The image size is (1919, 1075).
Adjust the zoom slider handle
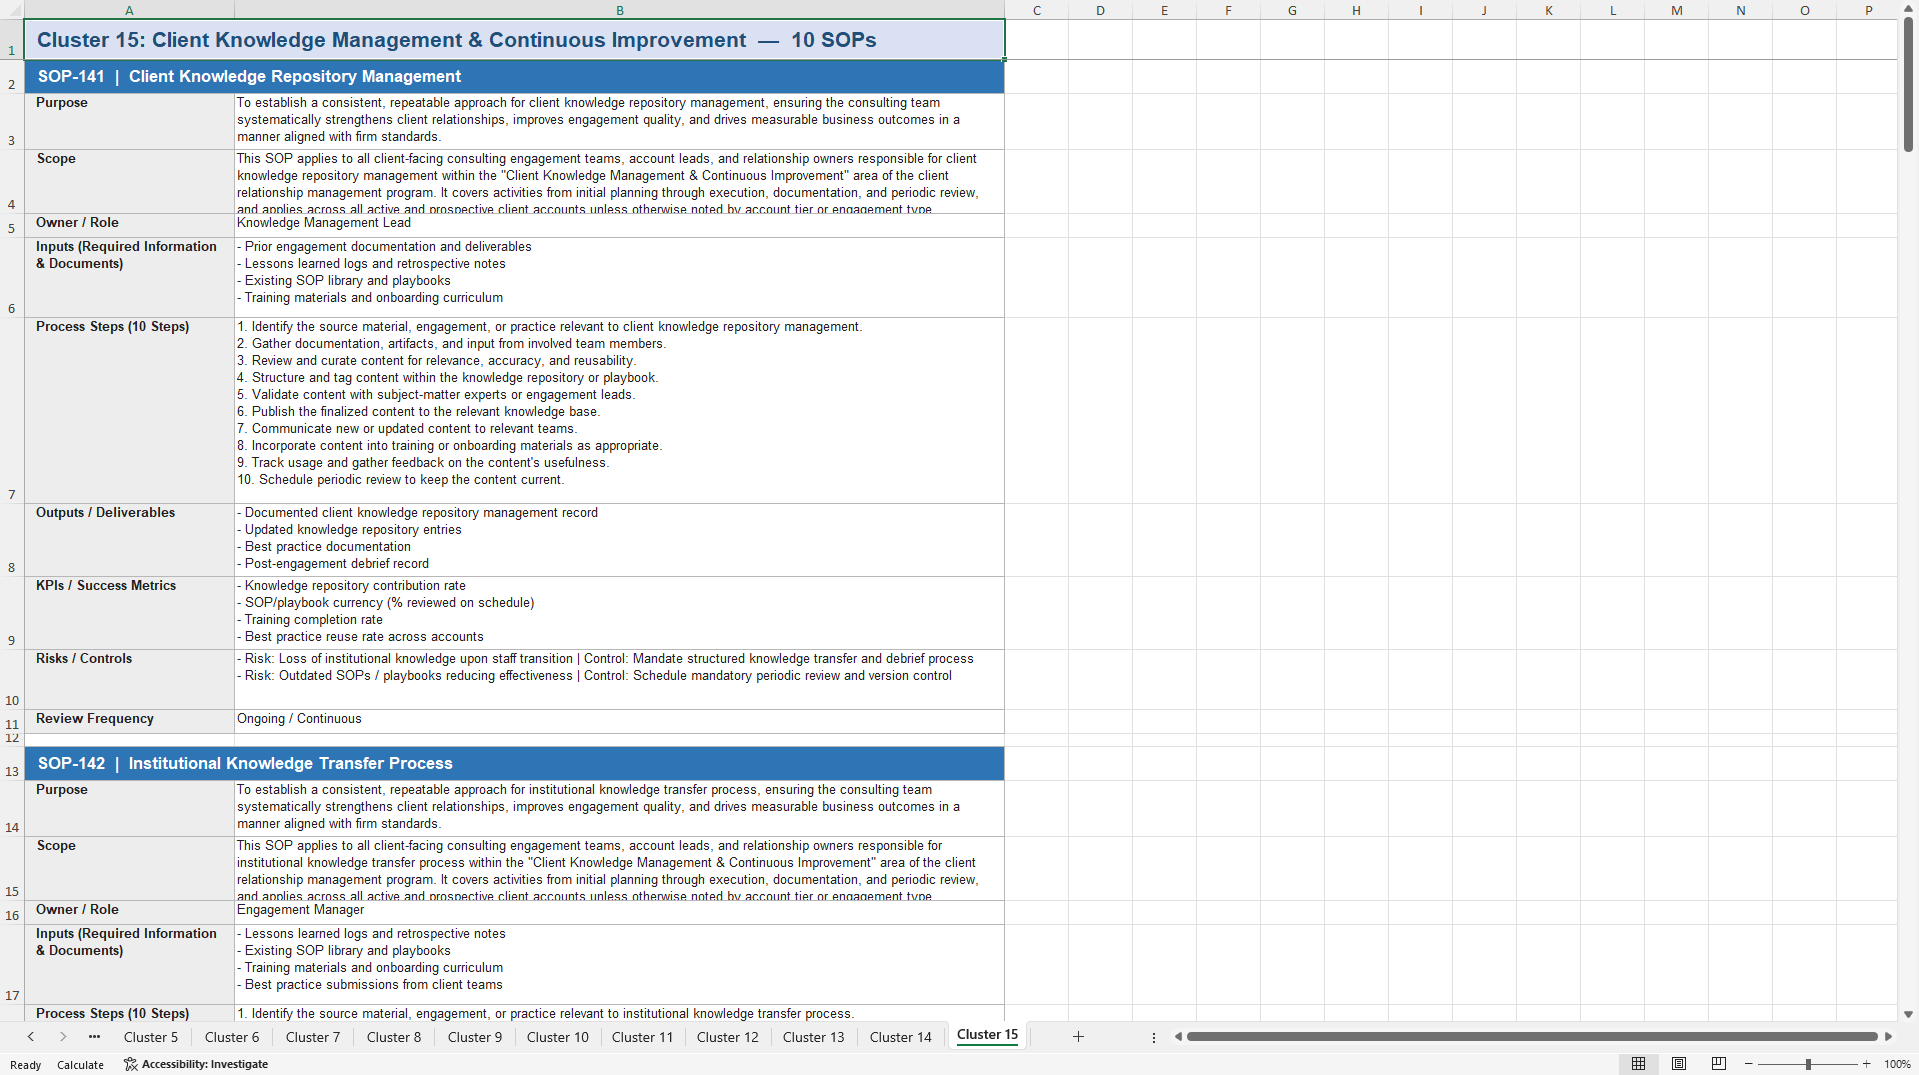point(1808,1064)
